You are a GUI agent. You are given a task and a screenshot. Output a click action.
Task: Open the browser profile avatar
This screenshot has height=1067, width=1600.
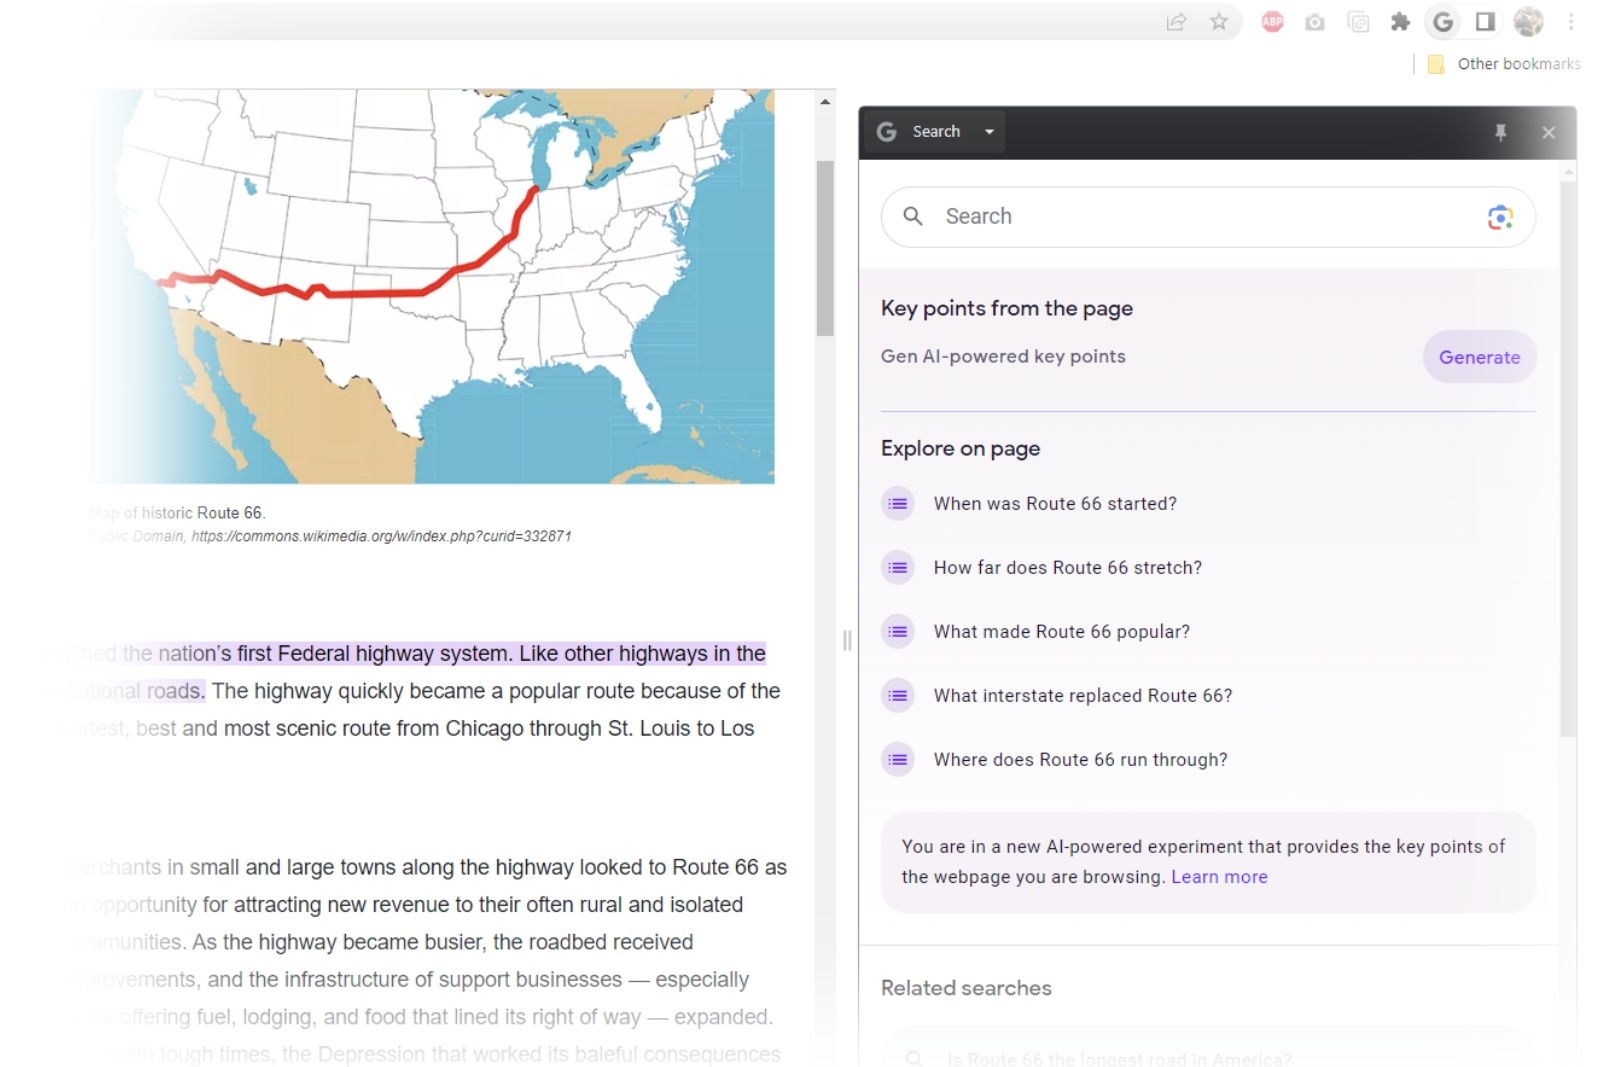1528,22
